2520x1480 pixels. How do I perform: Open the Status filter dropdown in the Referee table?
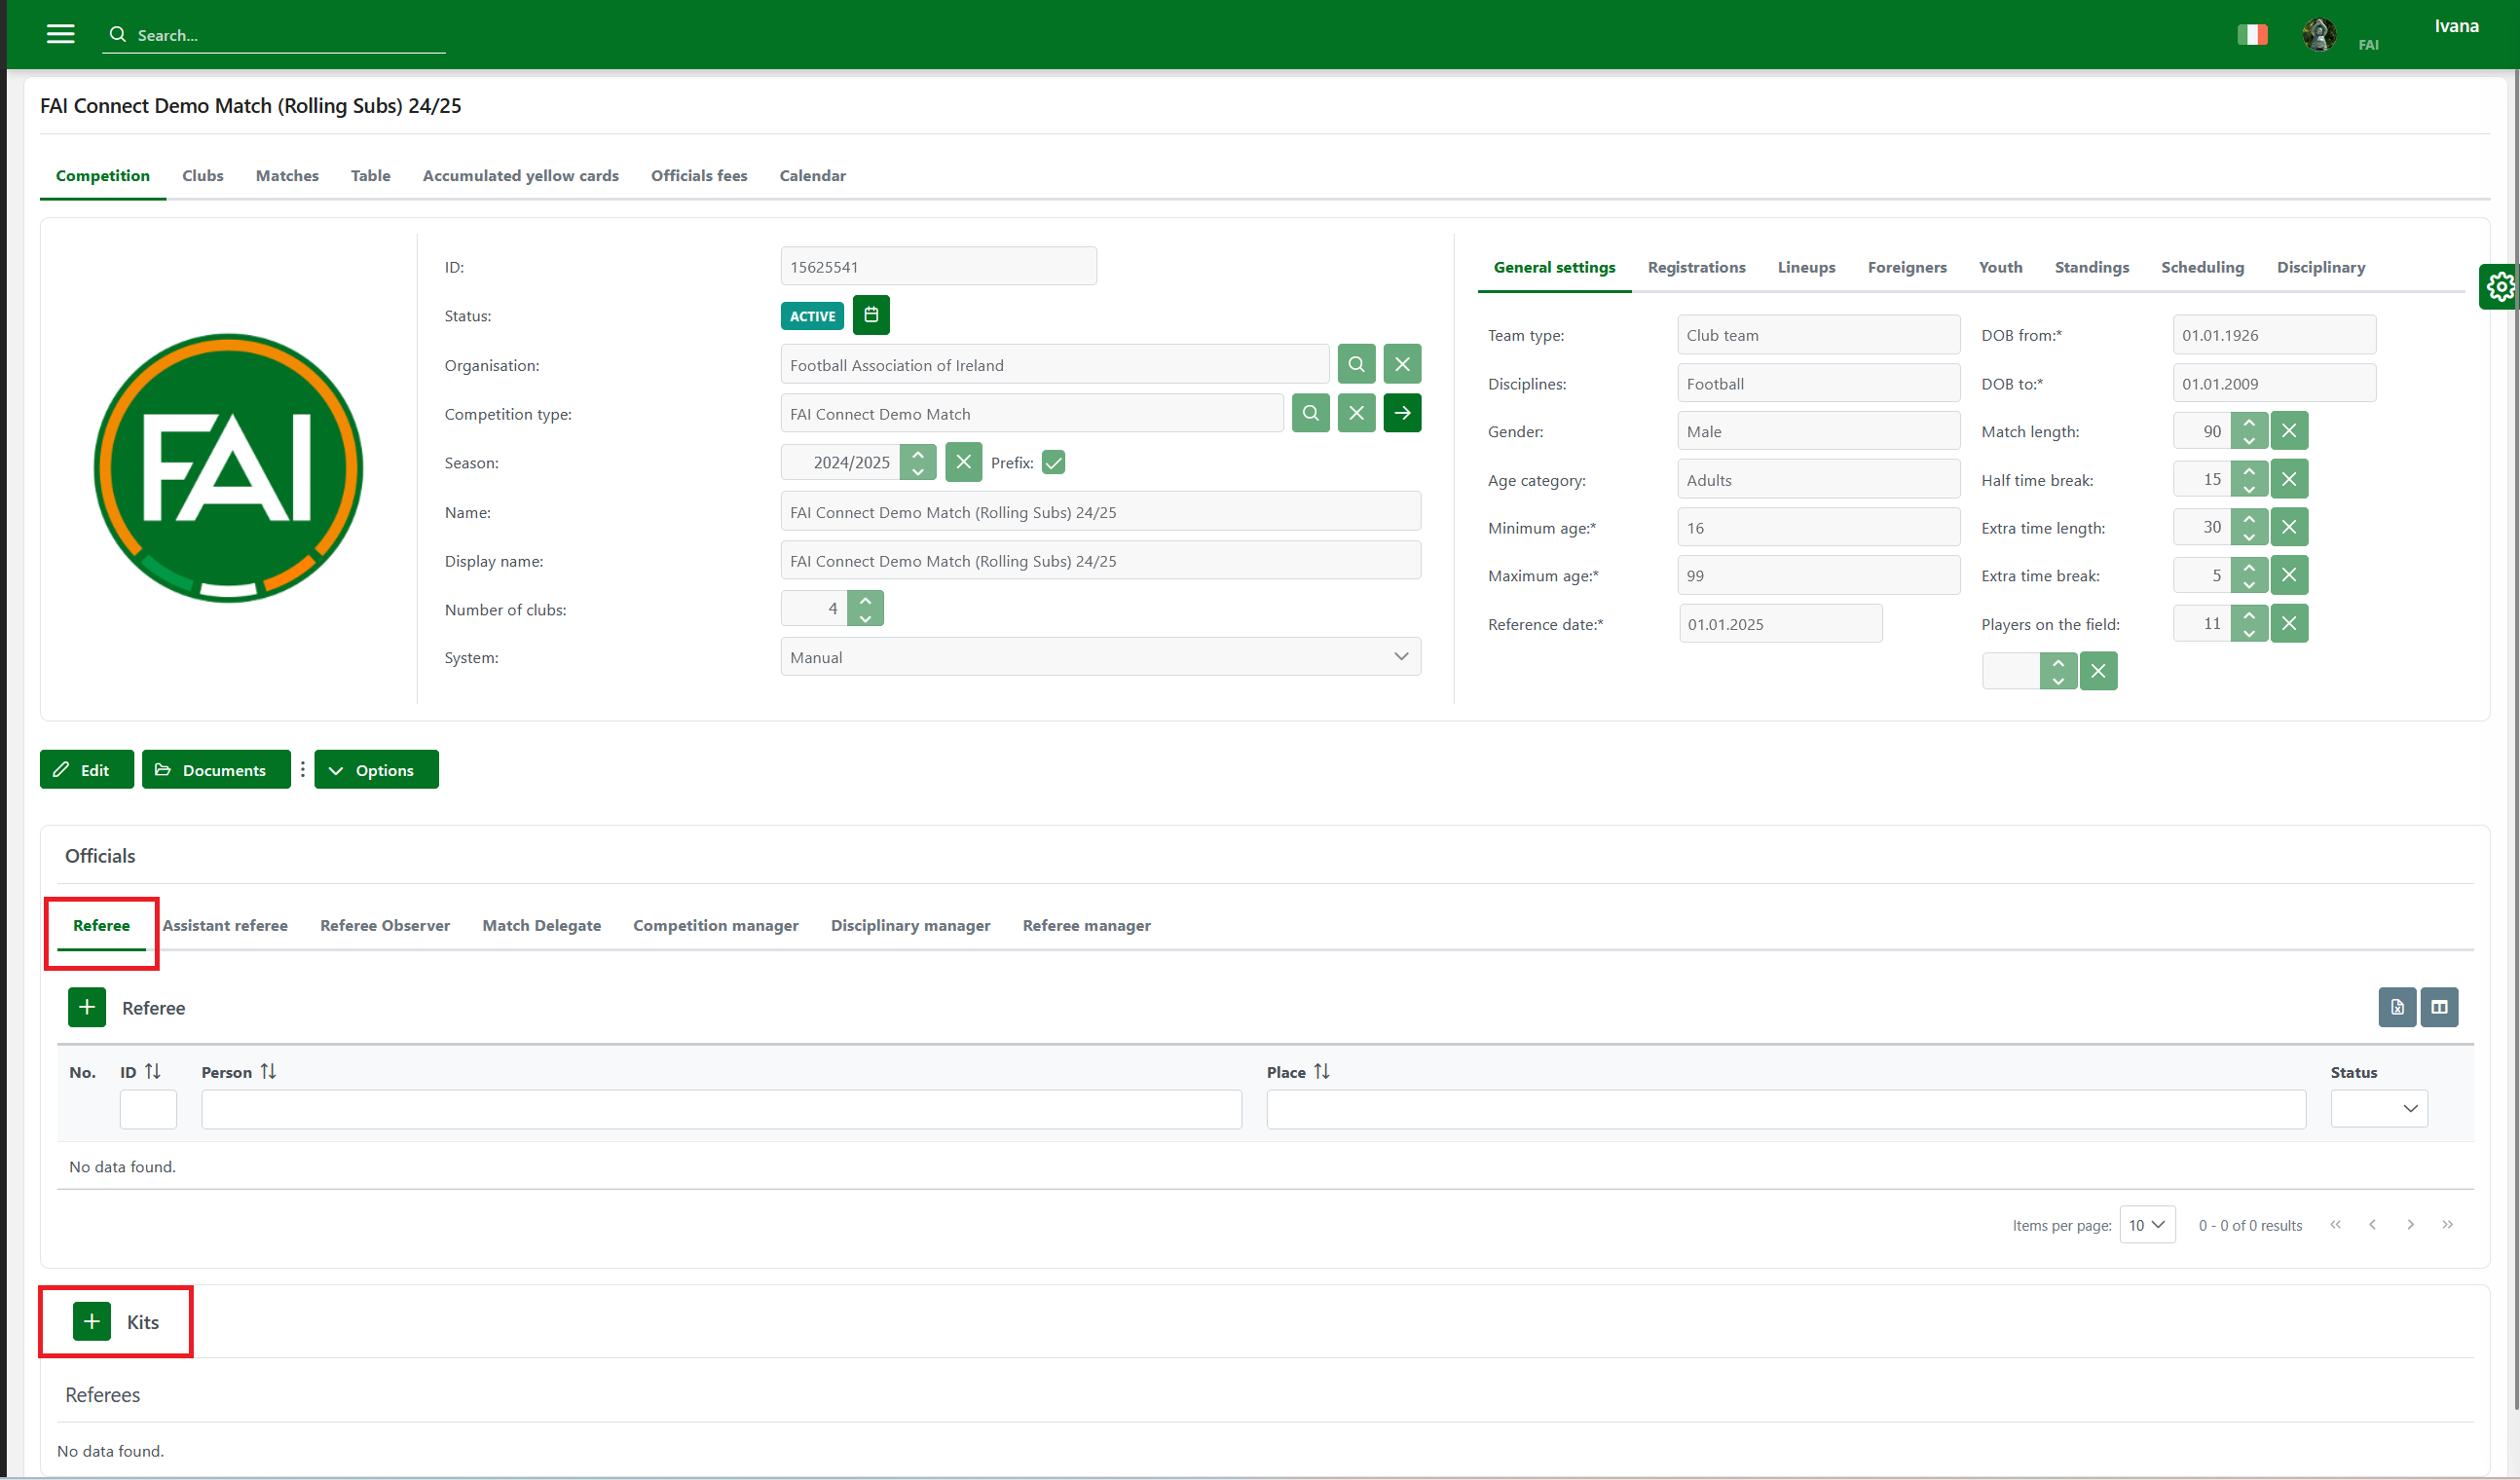(2378, 1108)
